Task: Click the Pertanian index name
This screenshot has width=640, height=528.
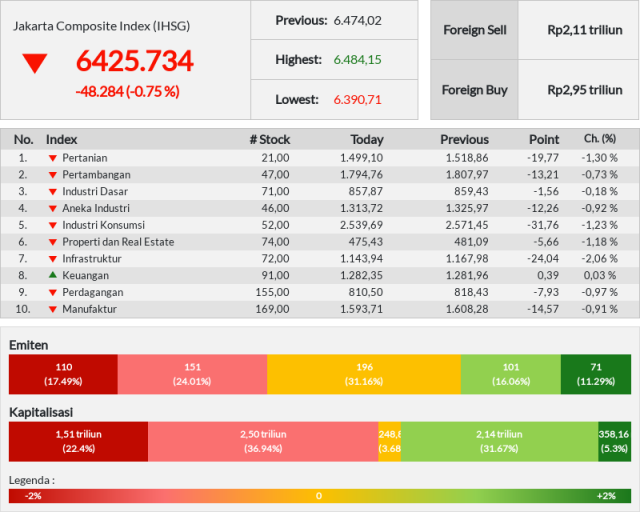Action: coord(84,158)
